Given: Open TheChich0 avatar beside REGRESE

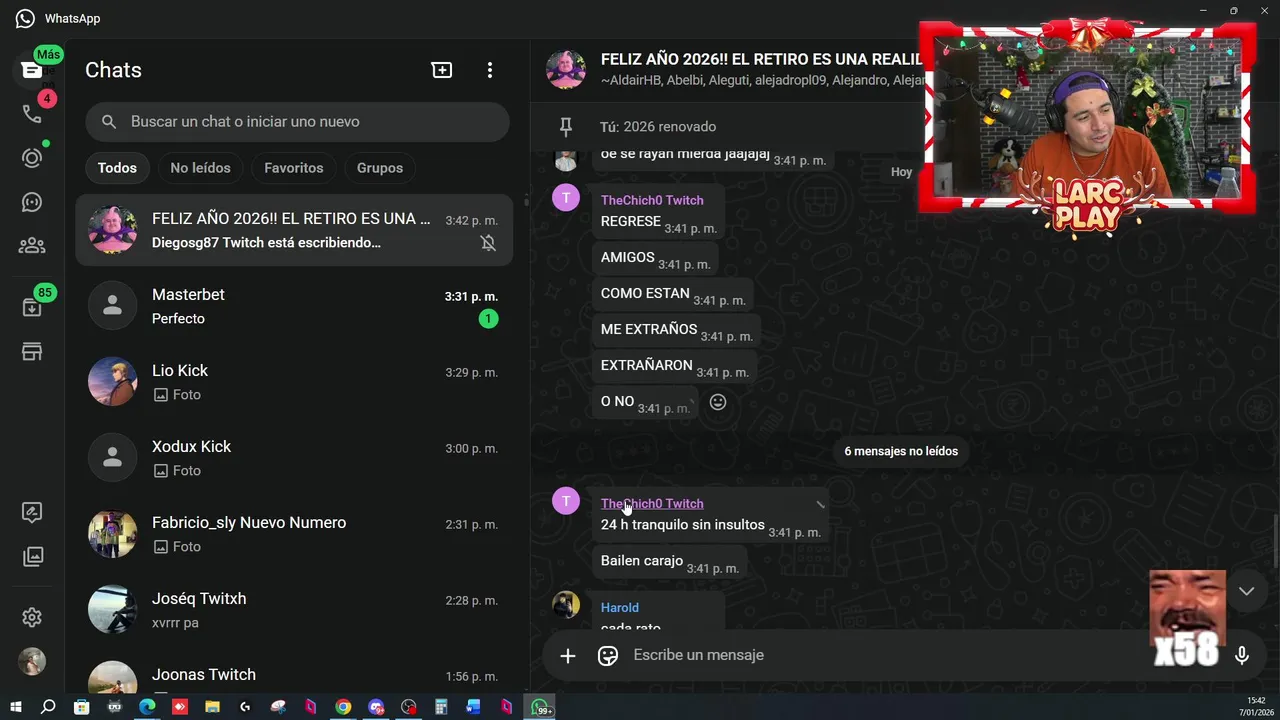Looking at the screenshot, I should click(566, 197).
